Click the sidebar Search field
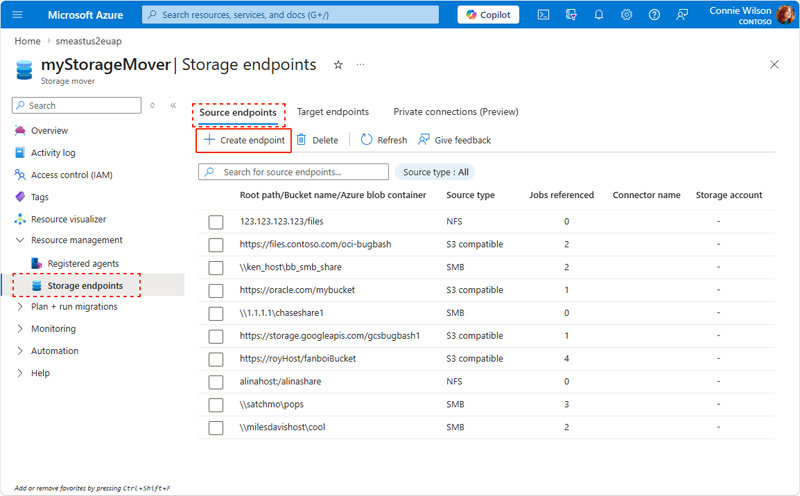Viewport: 800px width, 496px height. click(77, 105)
